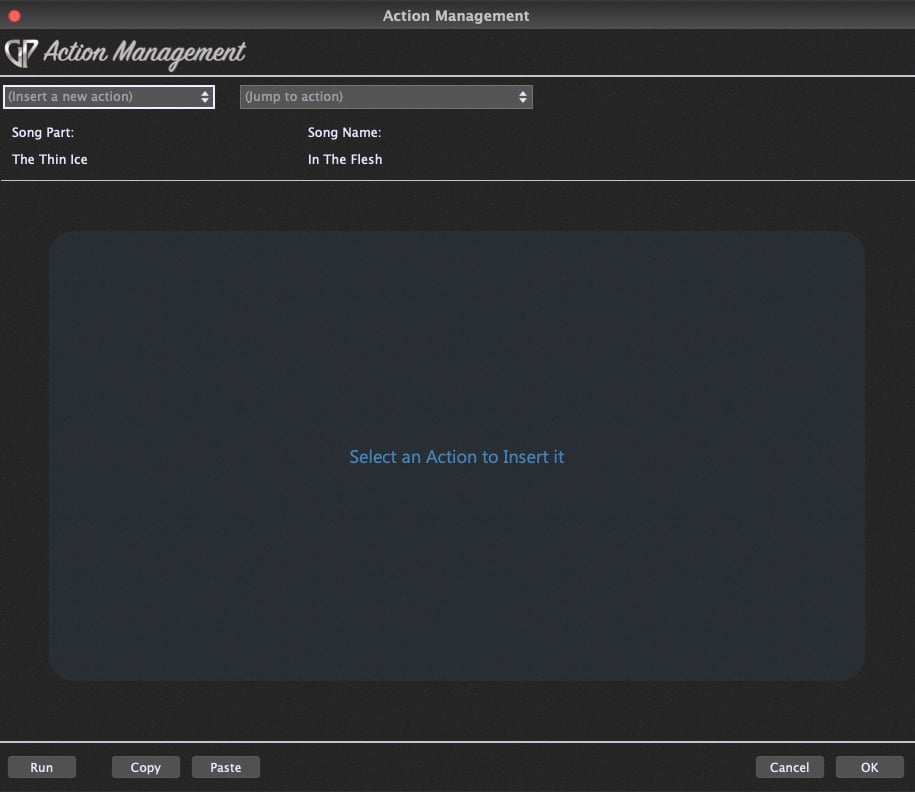
Task: Open the Jump to action dropdown
Action: click(386, 97)
